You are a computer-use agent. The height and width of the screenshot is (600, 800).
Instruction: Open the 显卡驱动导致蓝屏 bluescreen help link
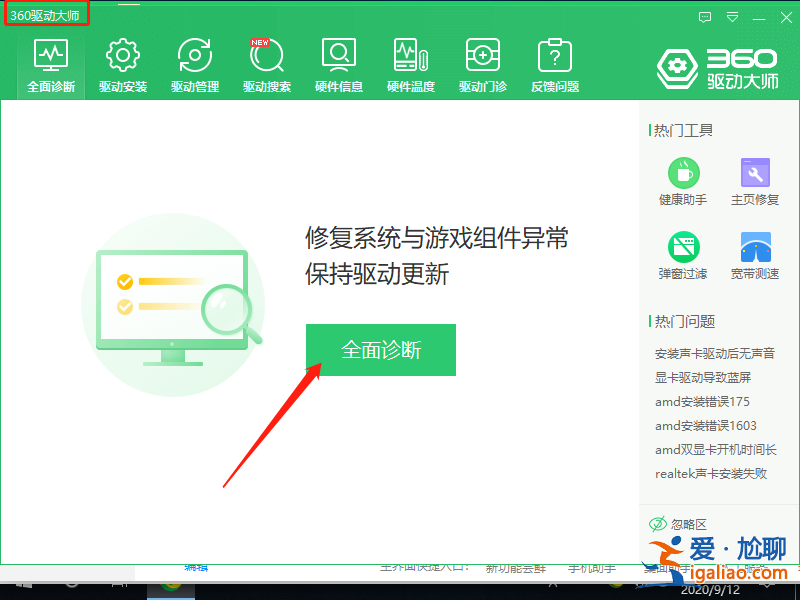point(704,377)
